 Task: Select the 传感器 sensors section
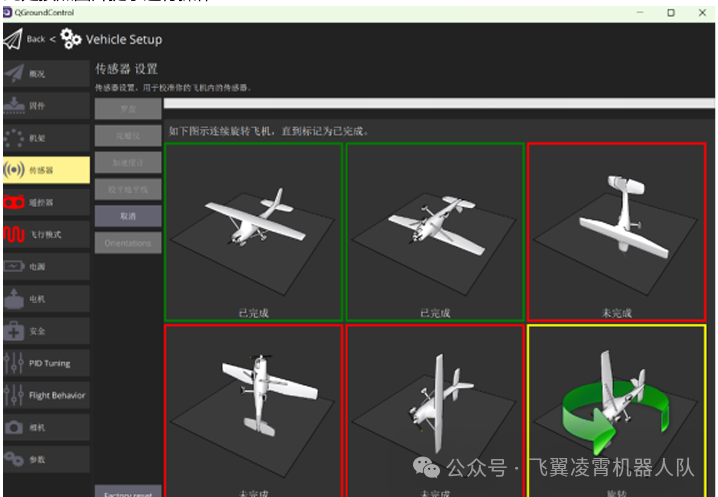(x=45, y=170)
